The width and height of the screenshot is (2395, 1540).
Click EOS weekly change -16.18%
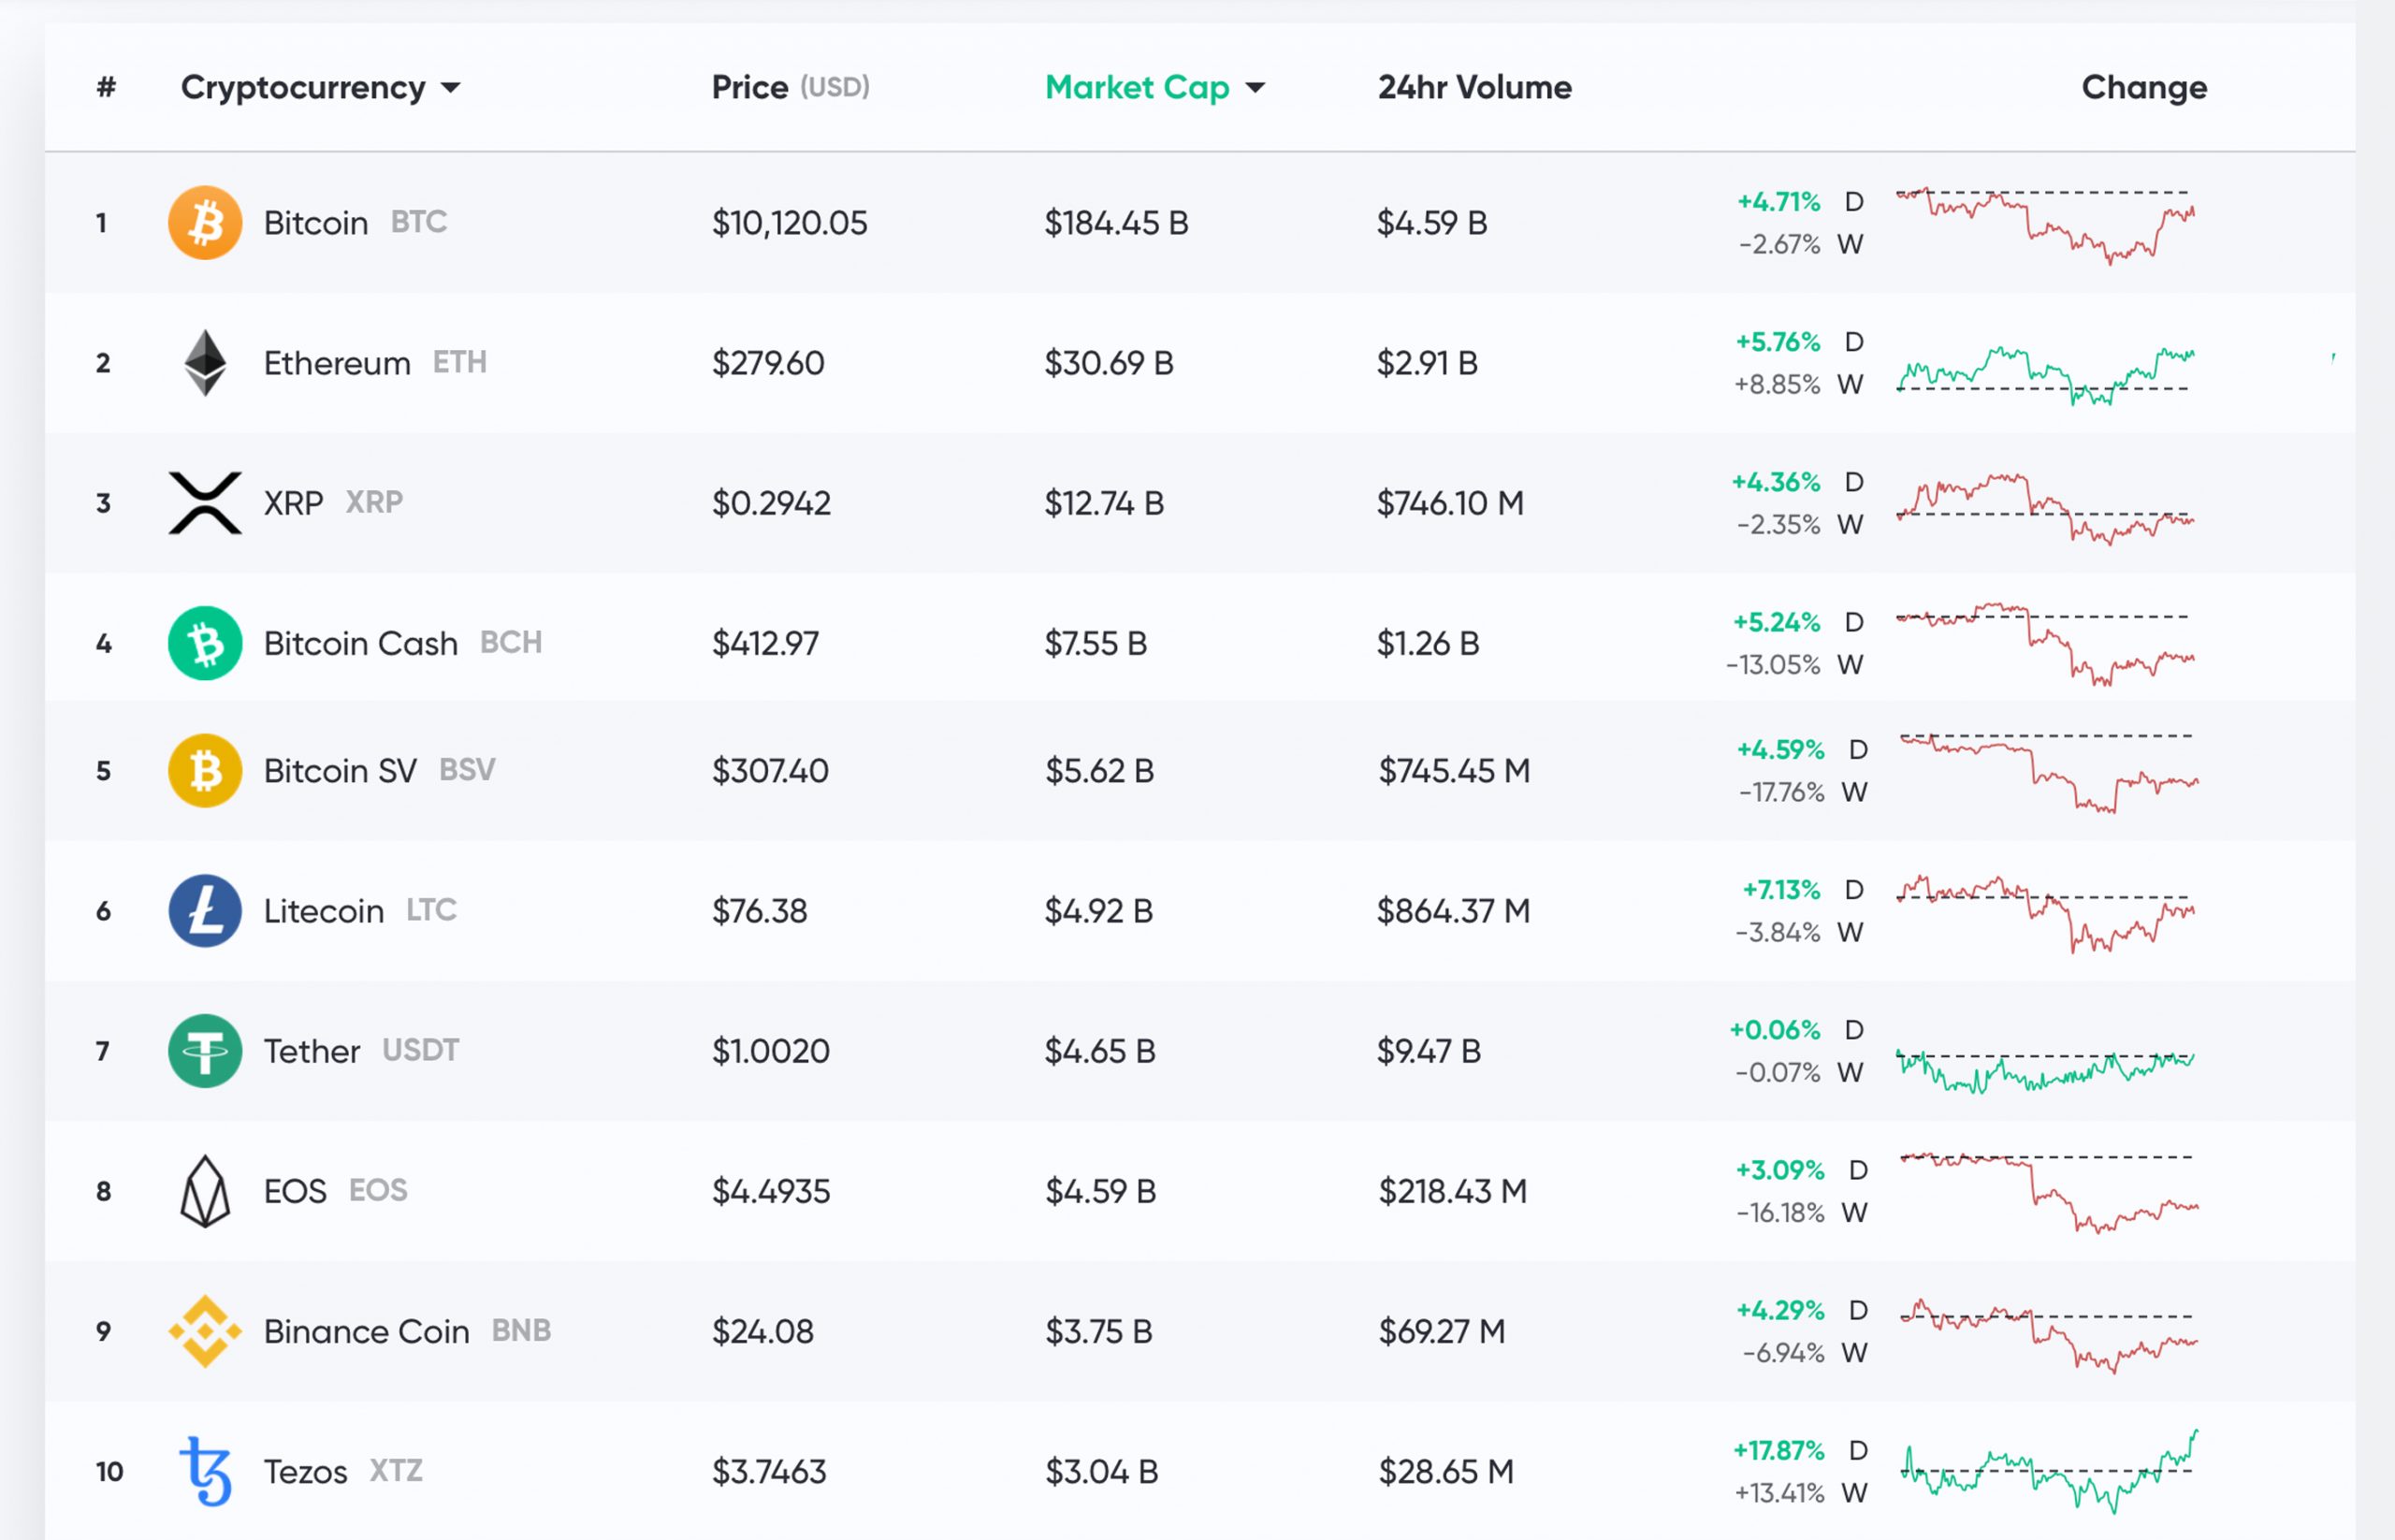pos(1781,1213)
